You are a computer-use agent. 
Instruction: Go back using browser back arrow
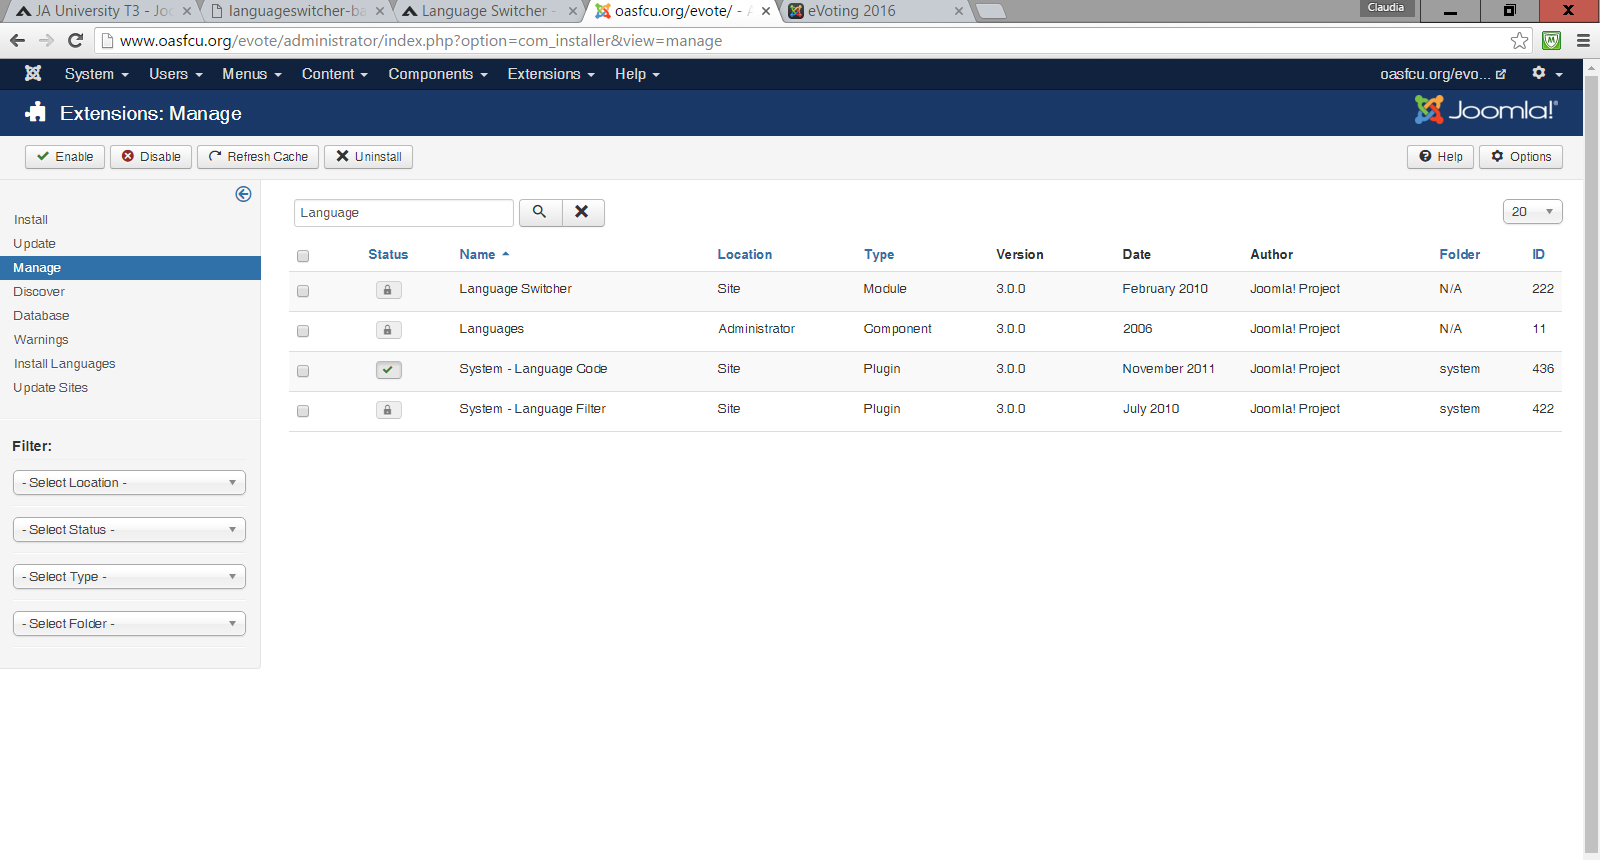click(17, 40)
